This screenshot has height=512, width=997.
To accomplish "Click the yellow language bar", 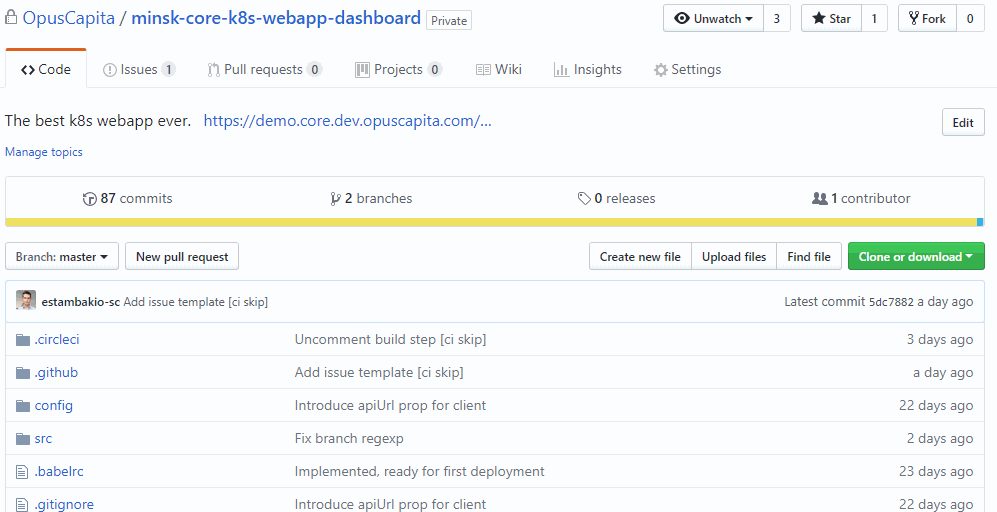I will (490, 222).
